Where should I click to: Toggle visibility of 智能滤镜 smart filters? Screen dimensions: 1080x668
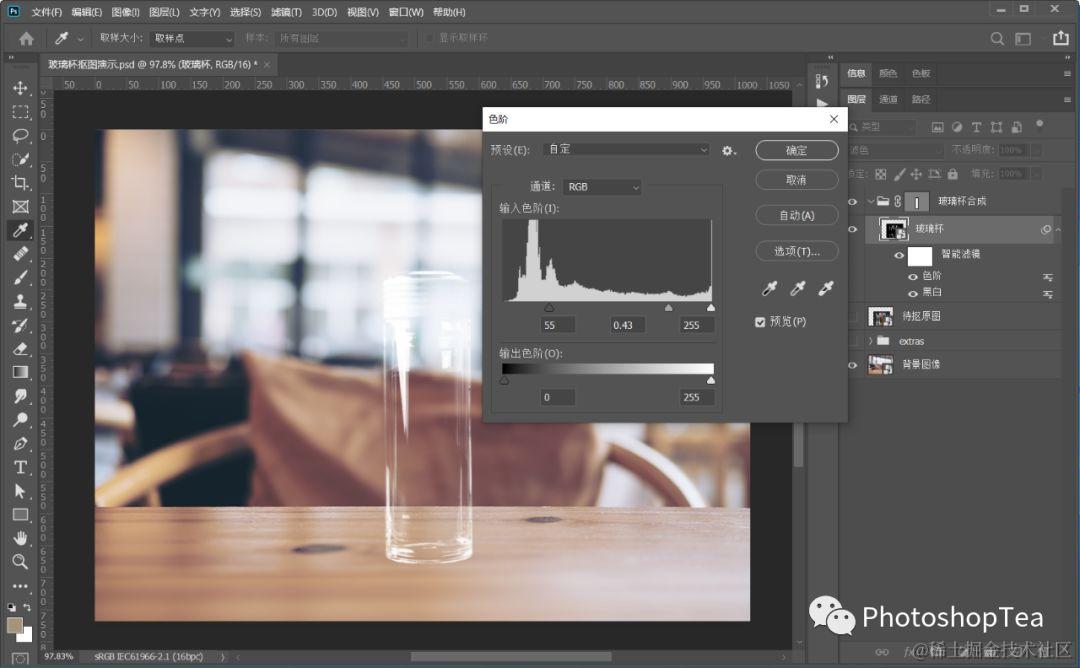click(899, 255)
